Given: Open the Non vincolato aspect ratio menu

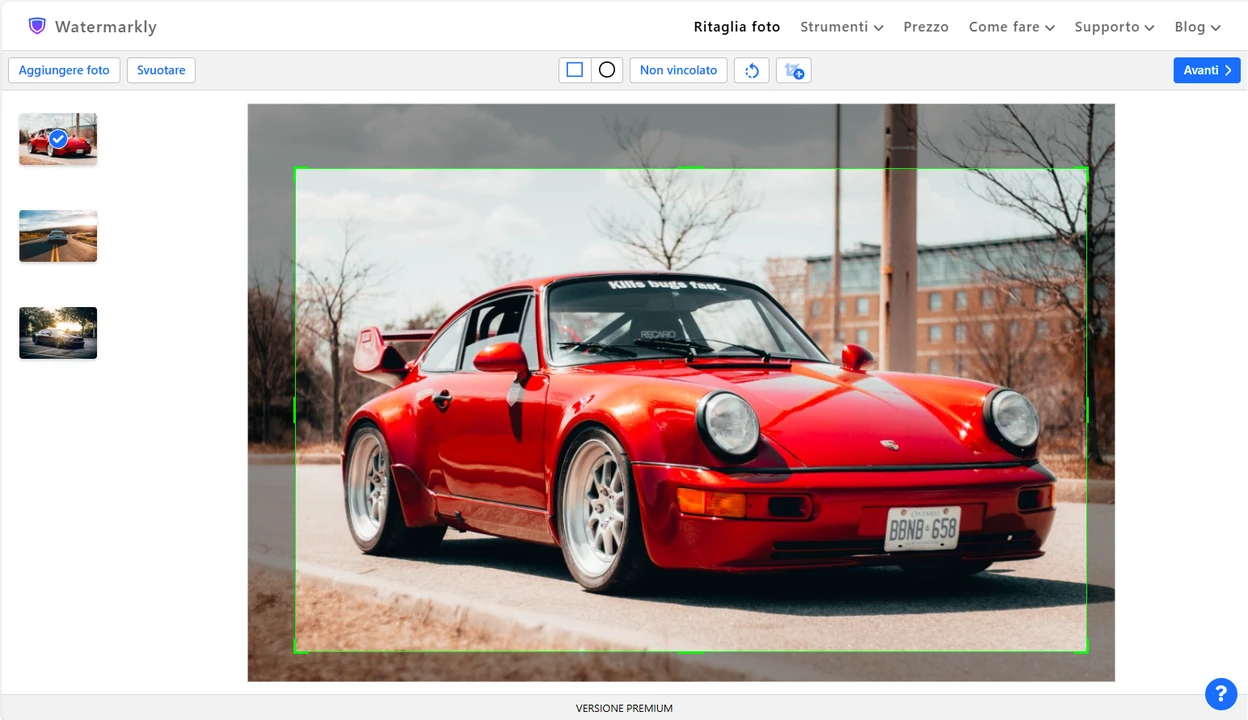Looking at the screenshot, I should 678,70.
